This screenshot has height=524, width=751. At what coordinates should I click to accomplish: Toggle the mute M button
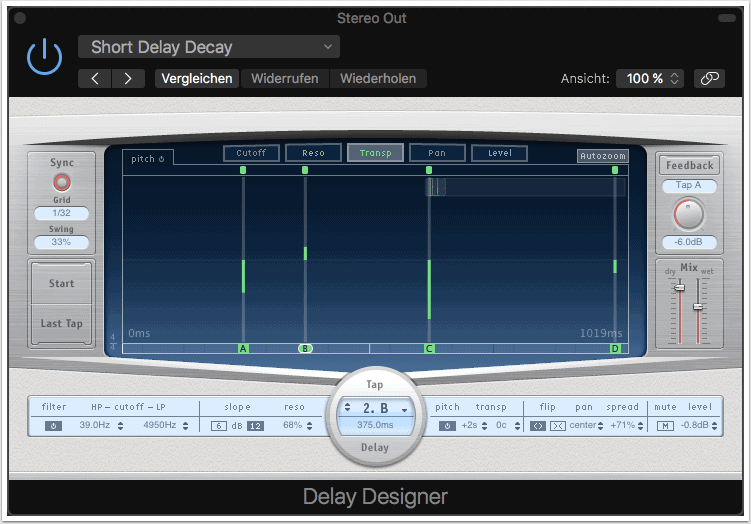[664, 426]
